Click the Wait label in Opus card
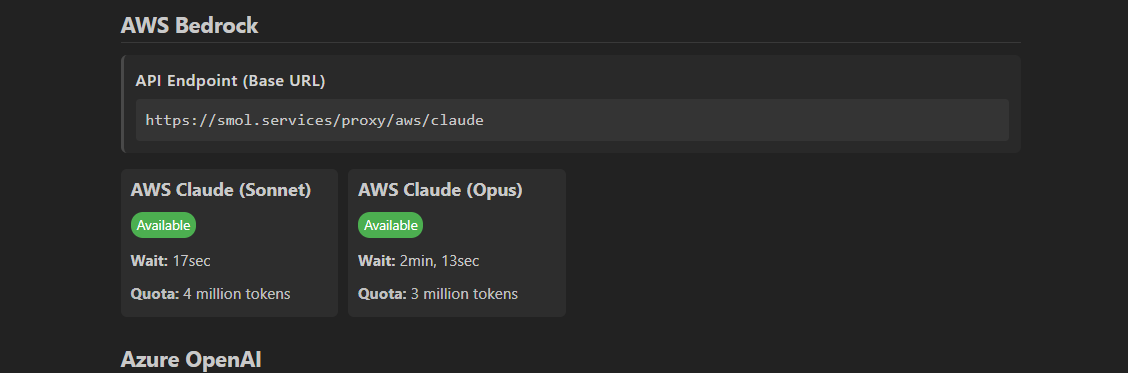Viewport: 1128px width, 373px height. point(377,261)
